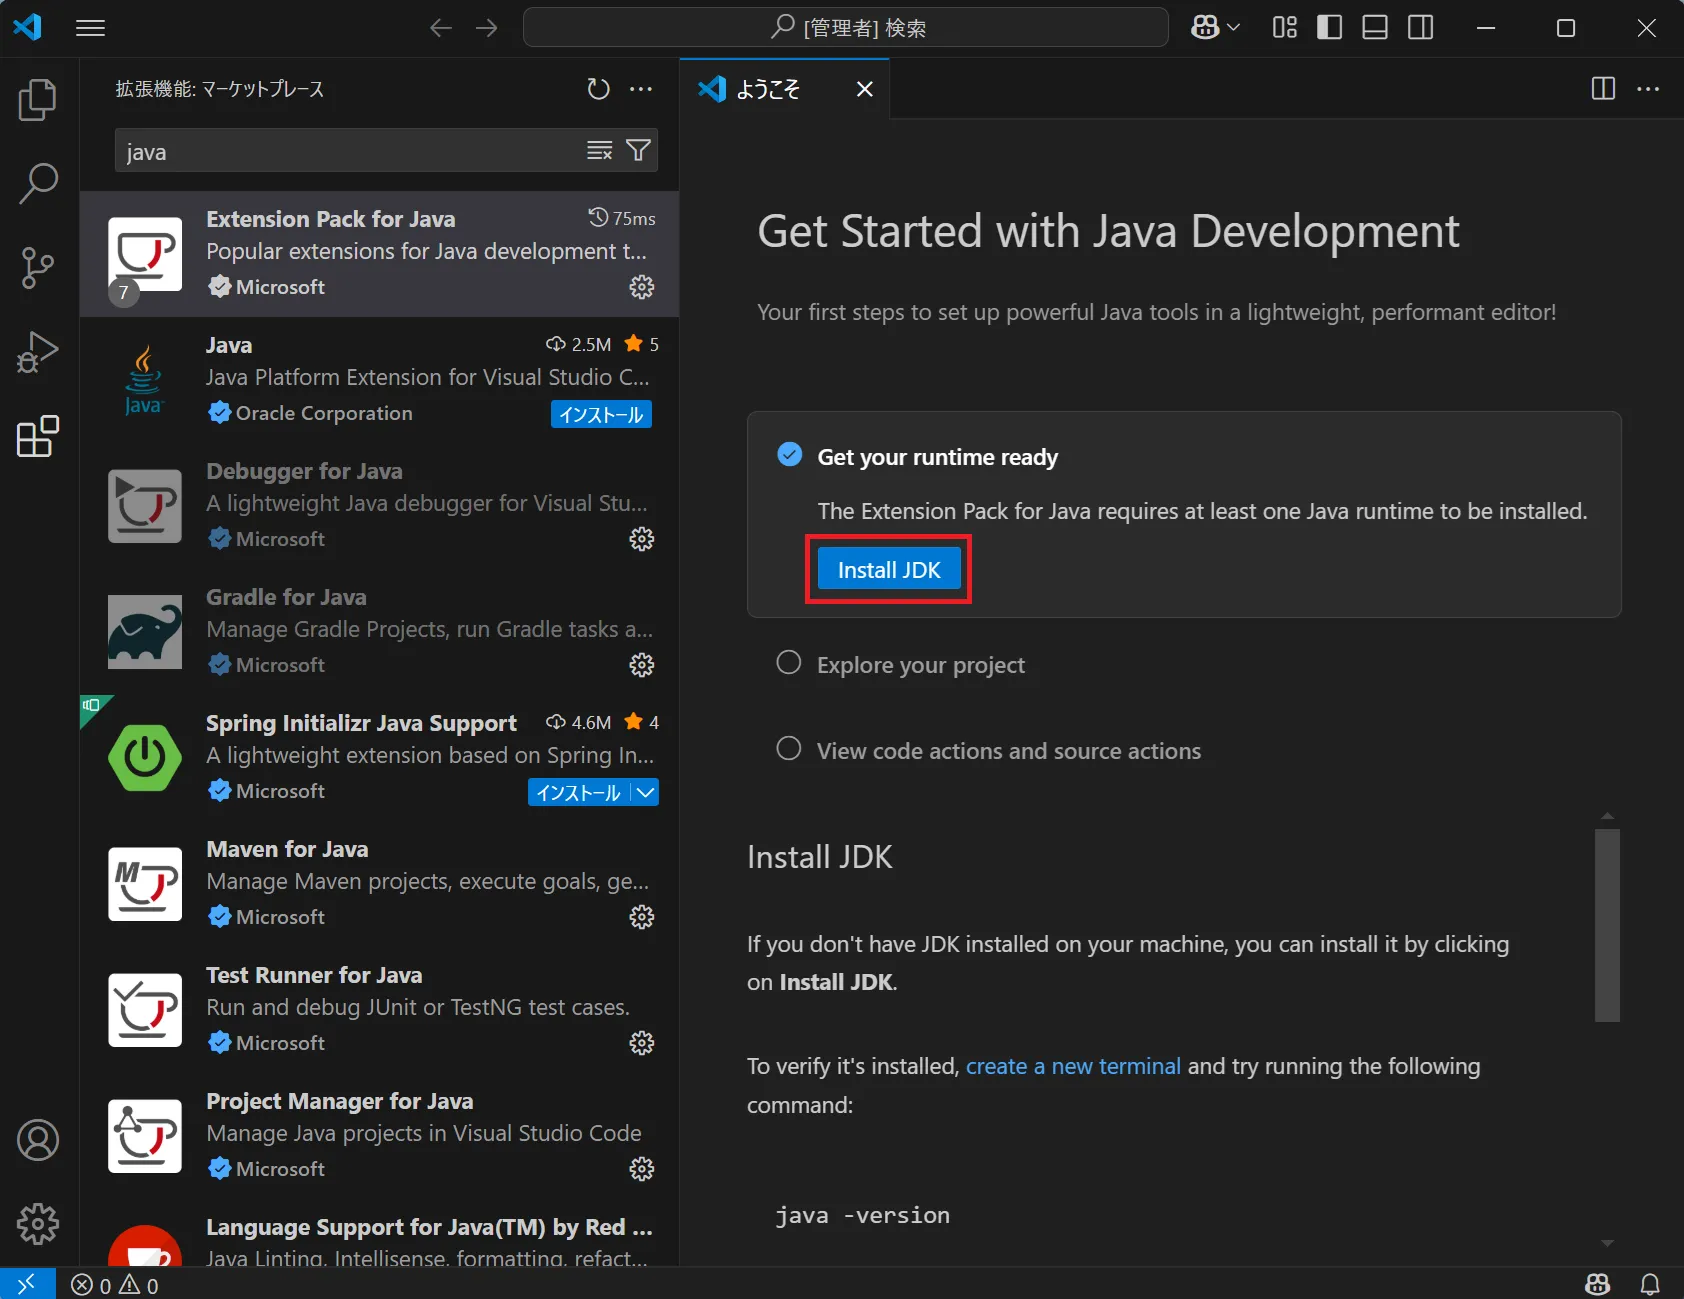Click the title bar search command center
The image size is (1684, 1299).
pos(846,27)
